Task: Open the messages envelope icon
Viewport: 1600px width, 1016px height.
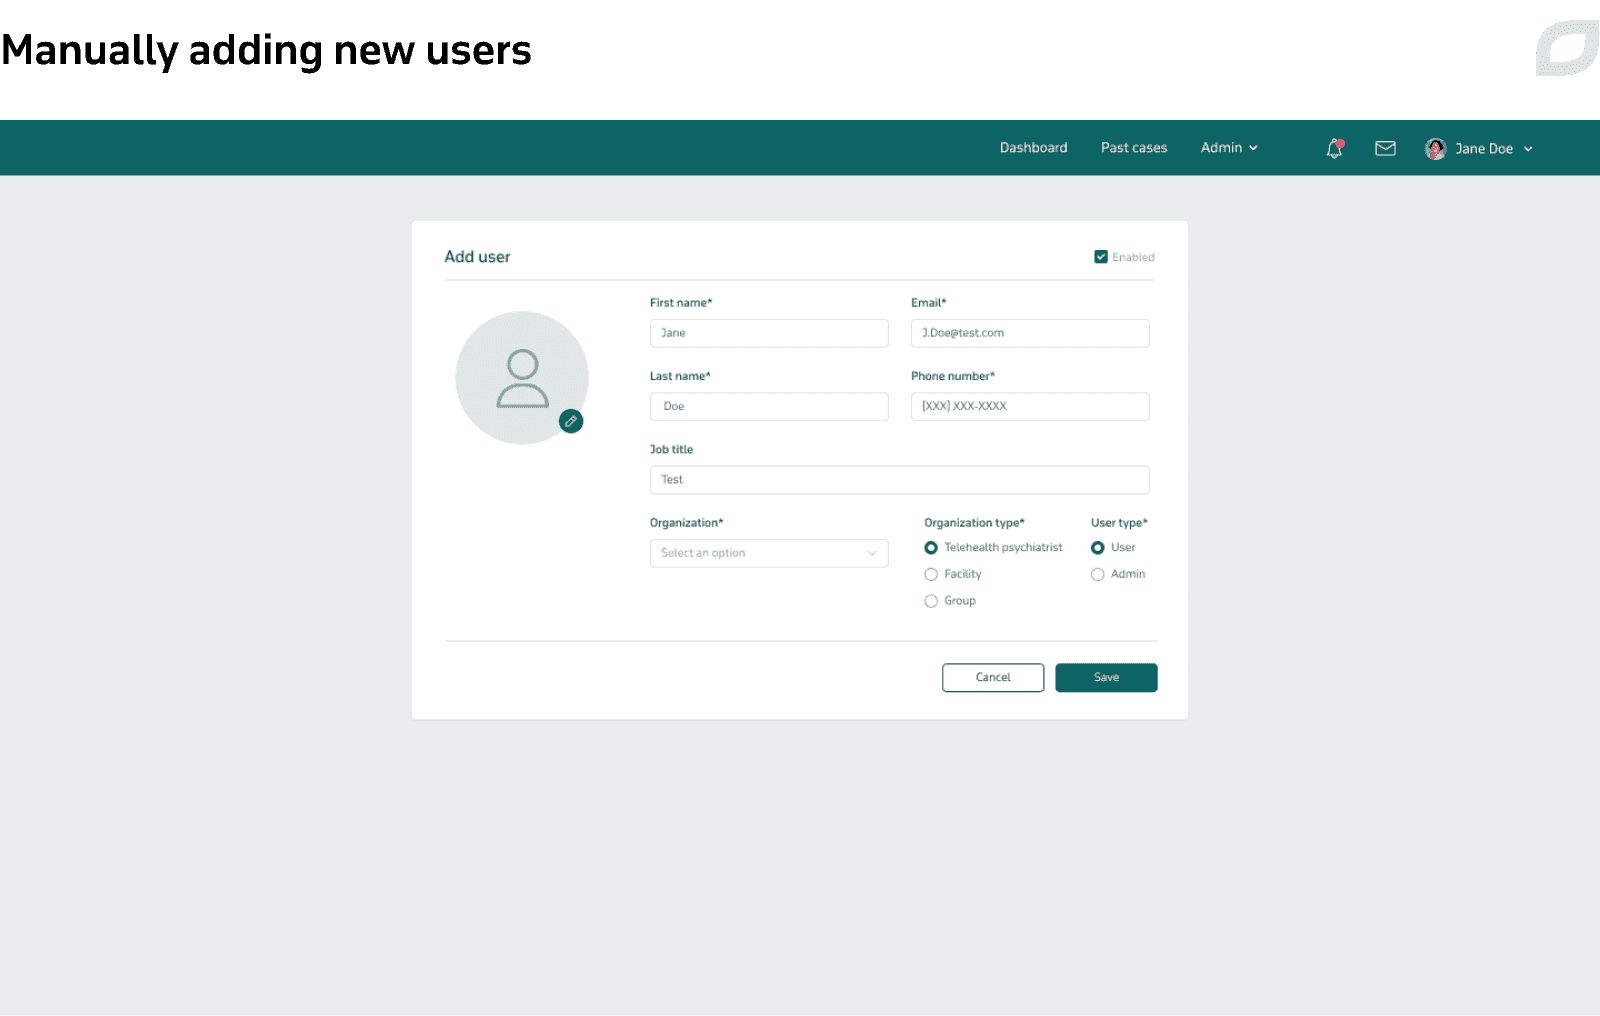Action: pyautogui.click(x=1385, y=148)
